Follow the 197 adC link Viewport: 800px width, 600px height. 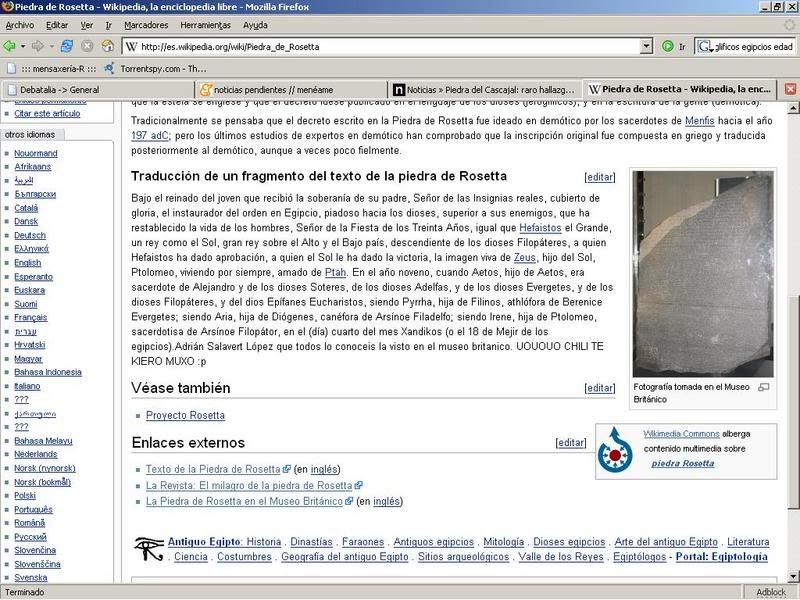click(x=149, y=136)
